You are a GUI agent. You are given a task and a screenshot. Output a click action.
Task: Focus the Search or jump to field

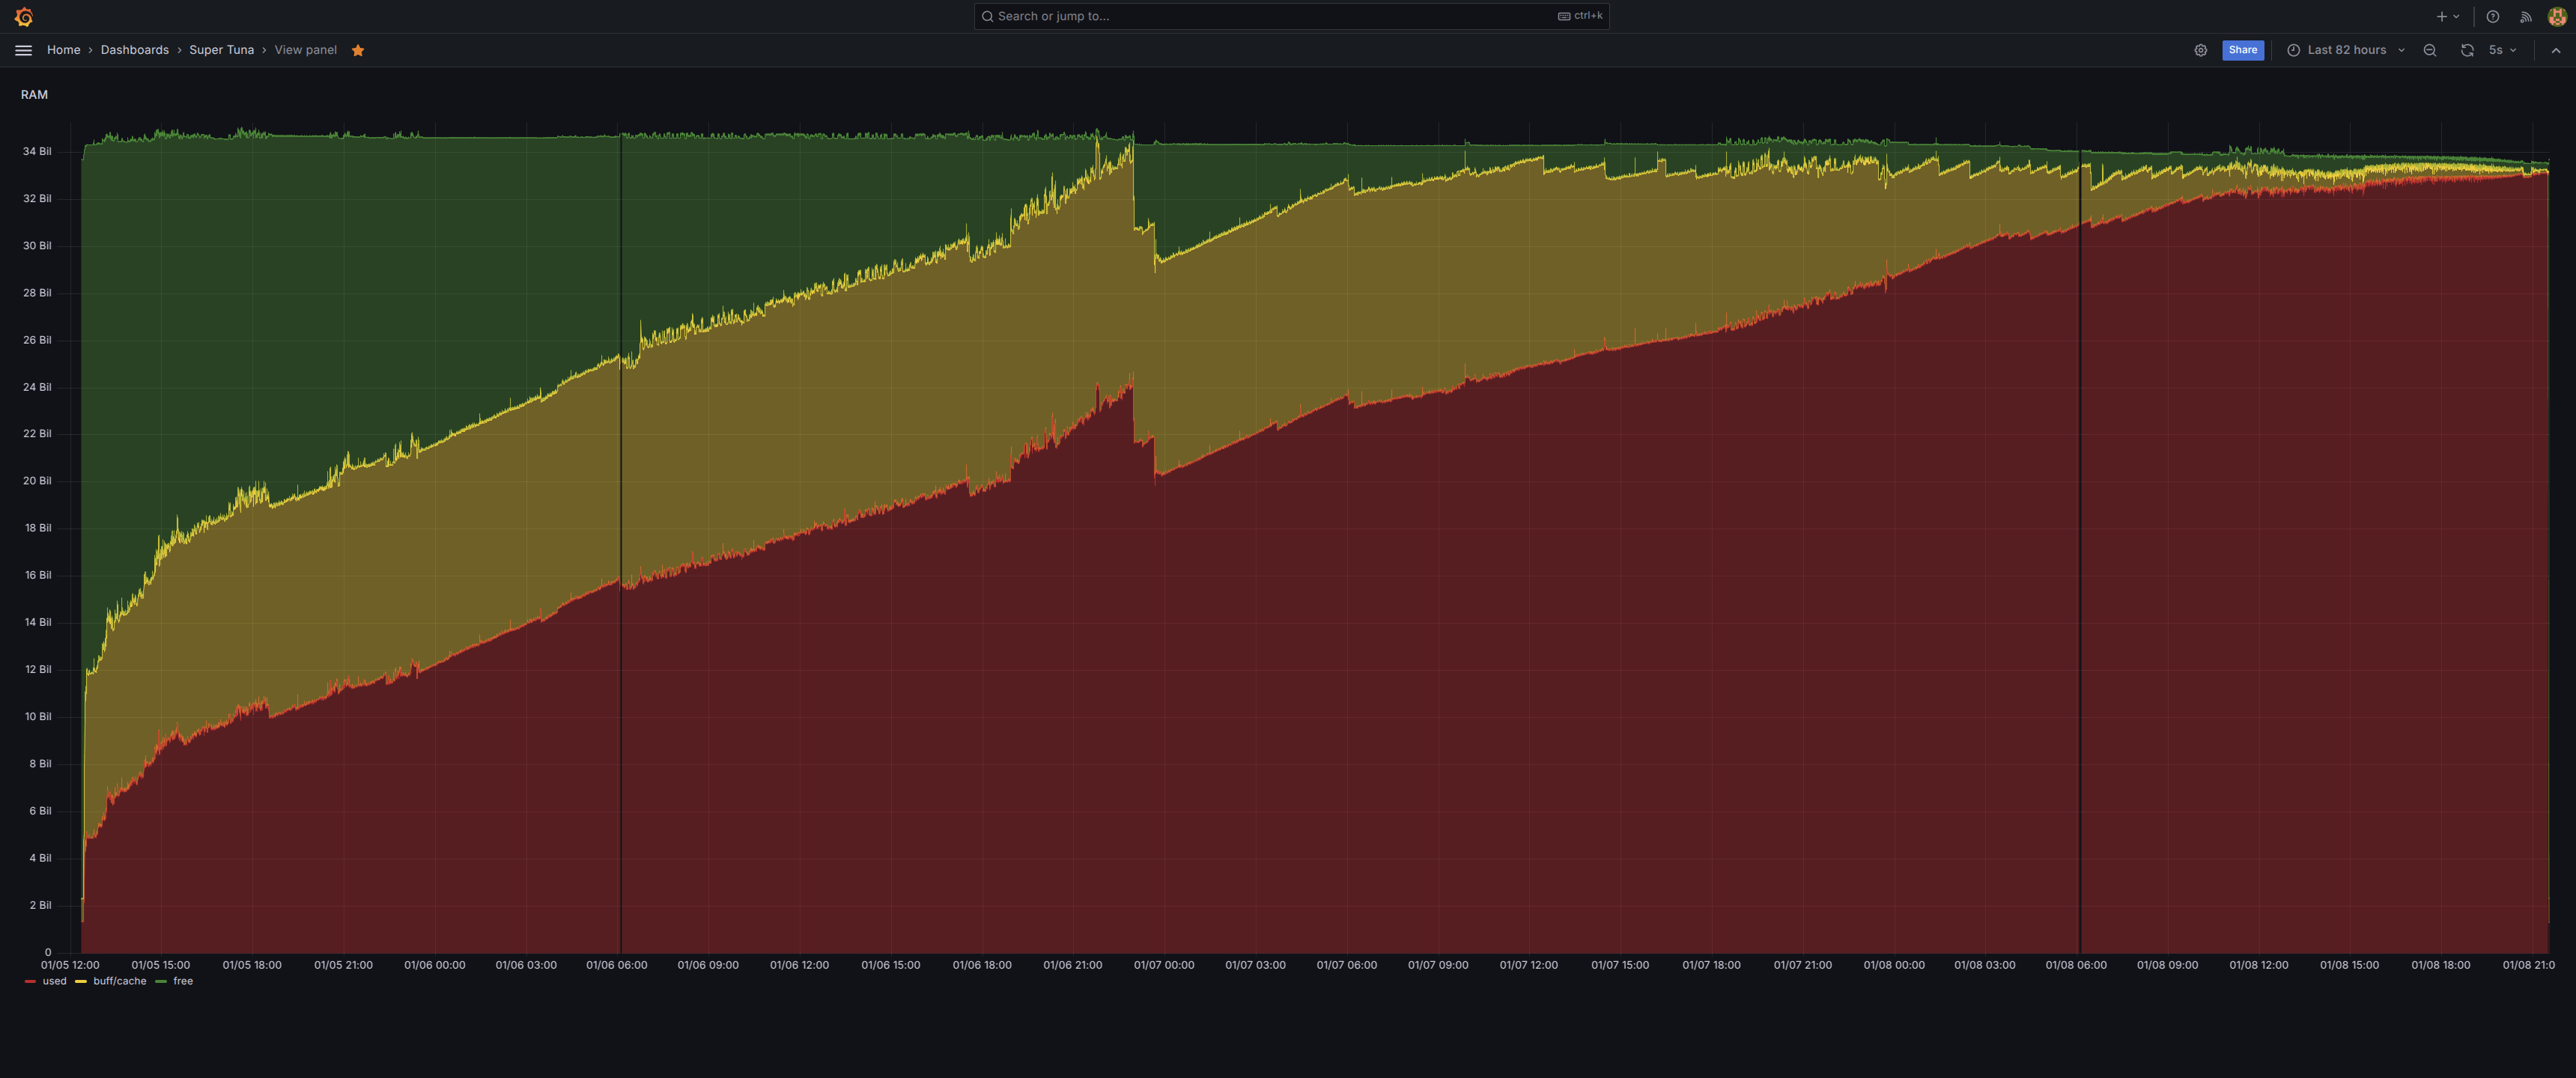[1270, 16]
